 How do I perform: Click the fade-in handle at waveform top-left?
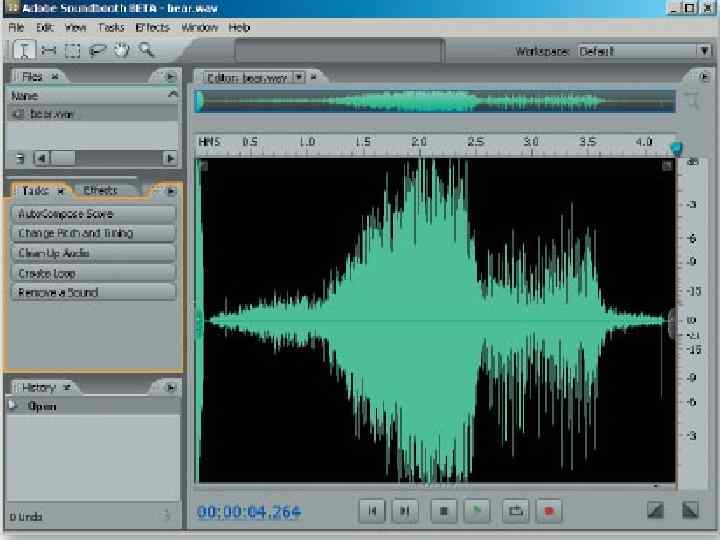[x=204, y=166]
